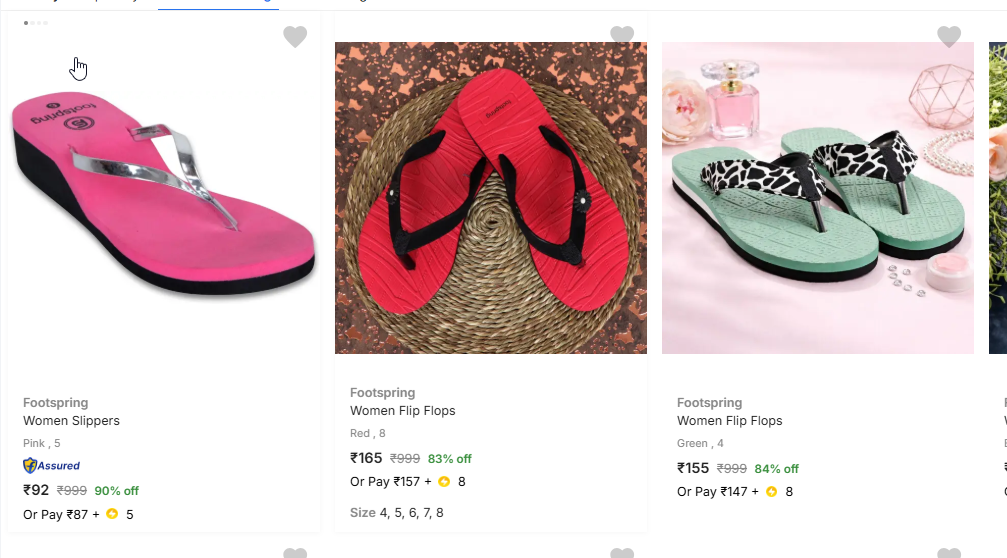
Task: Toggle wishlist heart on green flip flops
Action: tap(949, 37)
